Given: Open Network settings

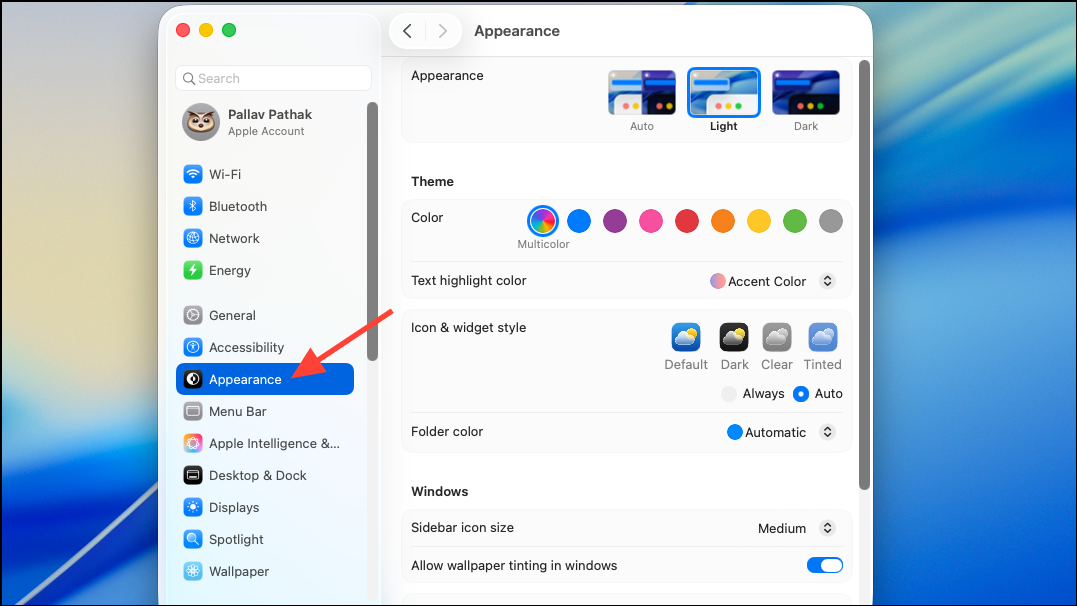Looking at the screenshot, I should pos(264,238).
